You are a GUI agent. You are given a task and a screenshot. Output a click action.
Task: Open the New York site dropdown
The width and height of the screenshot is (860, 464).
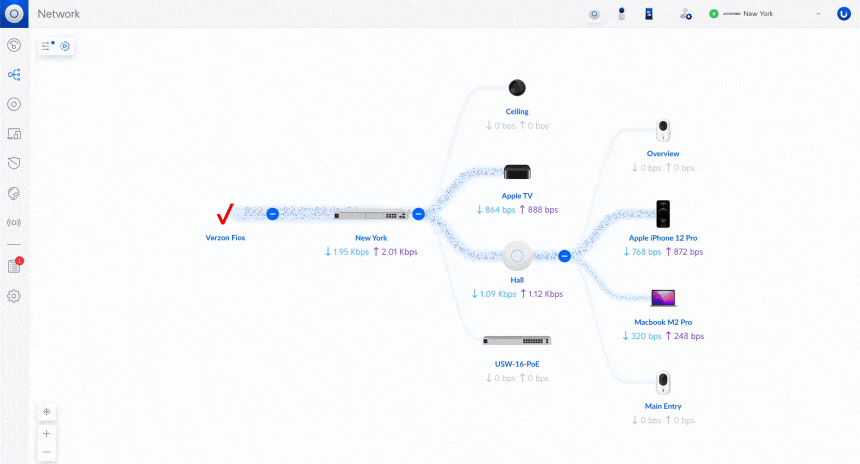click(x=818, y=14)
